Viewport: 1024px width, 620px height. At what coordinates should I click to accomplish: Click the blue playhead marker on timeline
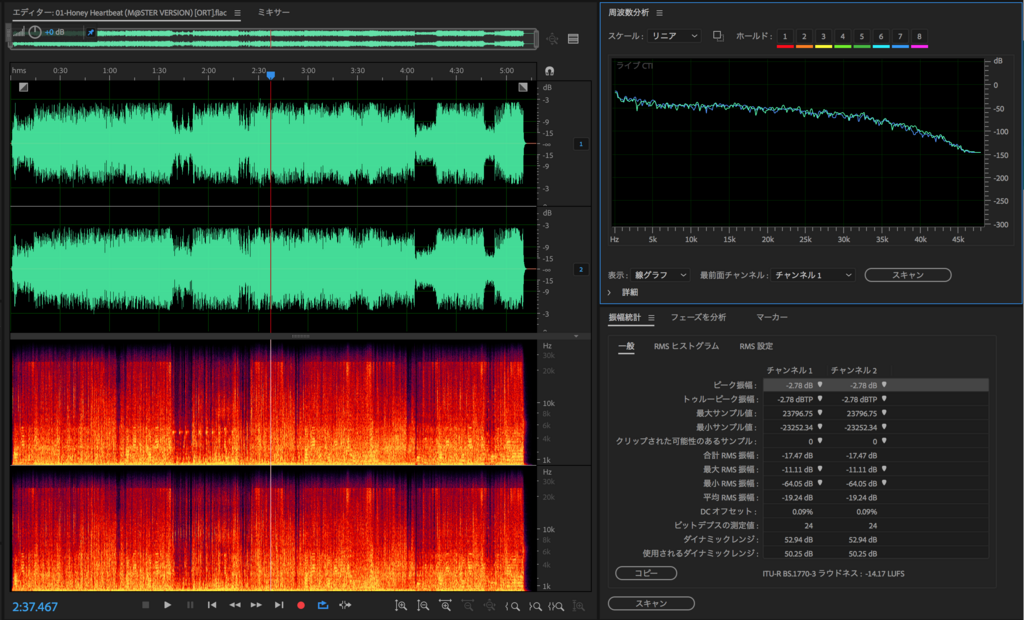point(270,76)
